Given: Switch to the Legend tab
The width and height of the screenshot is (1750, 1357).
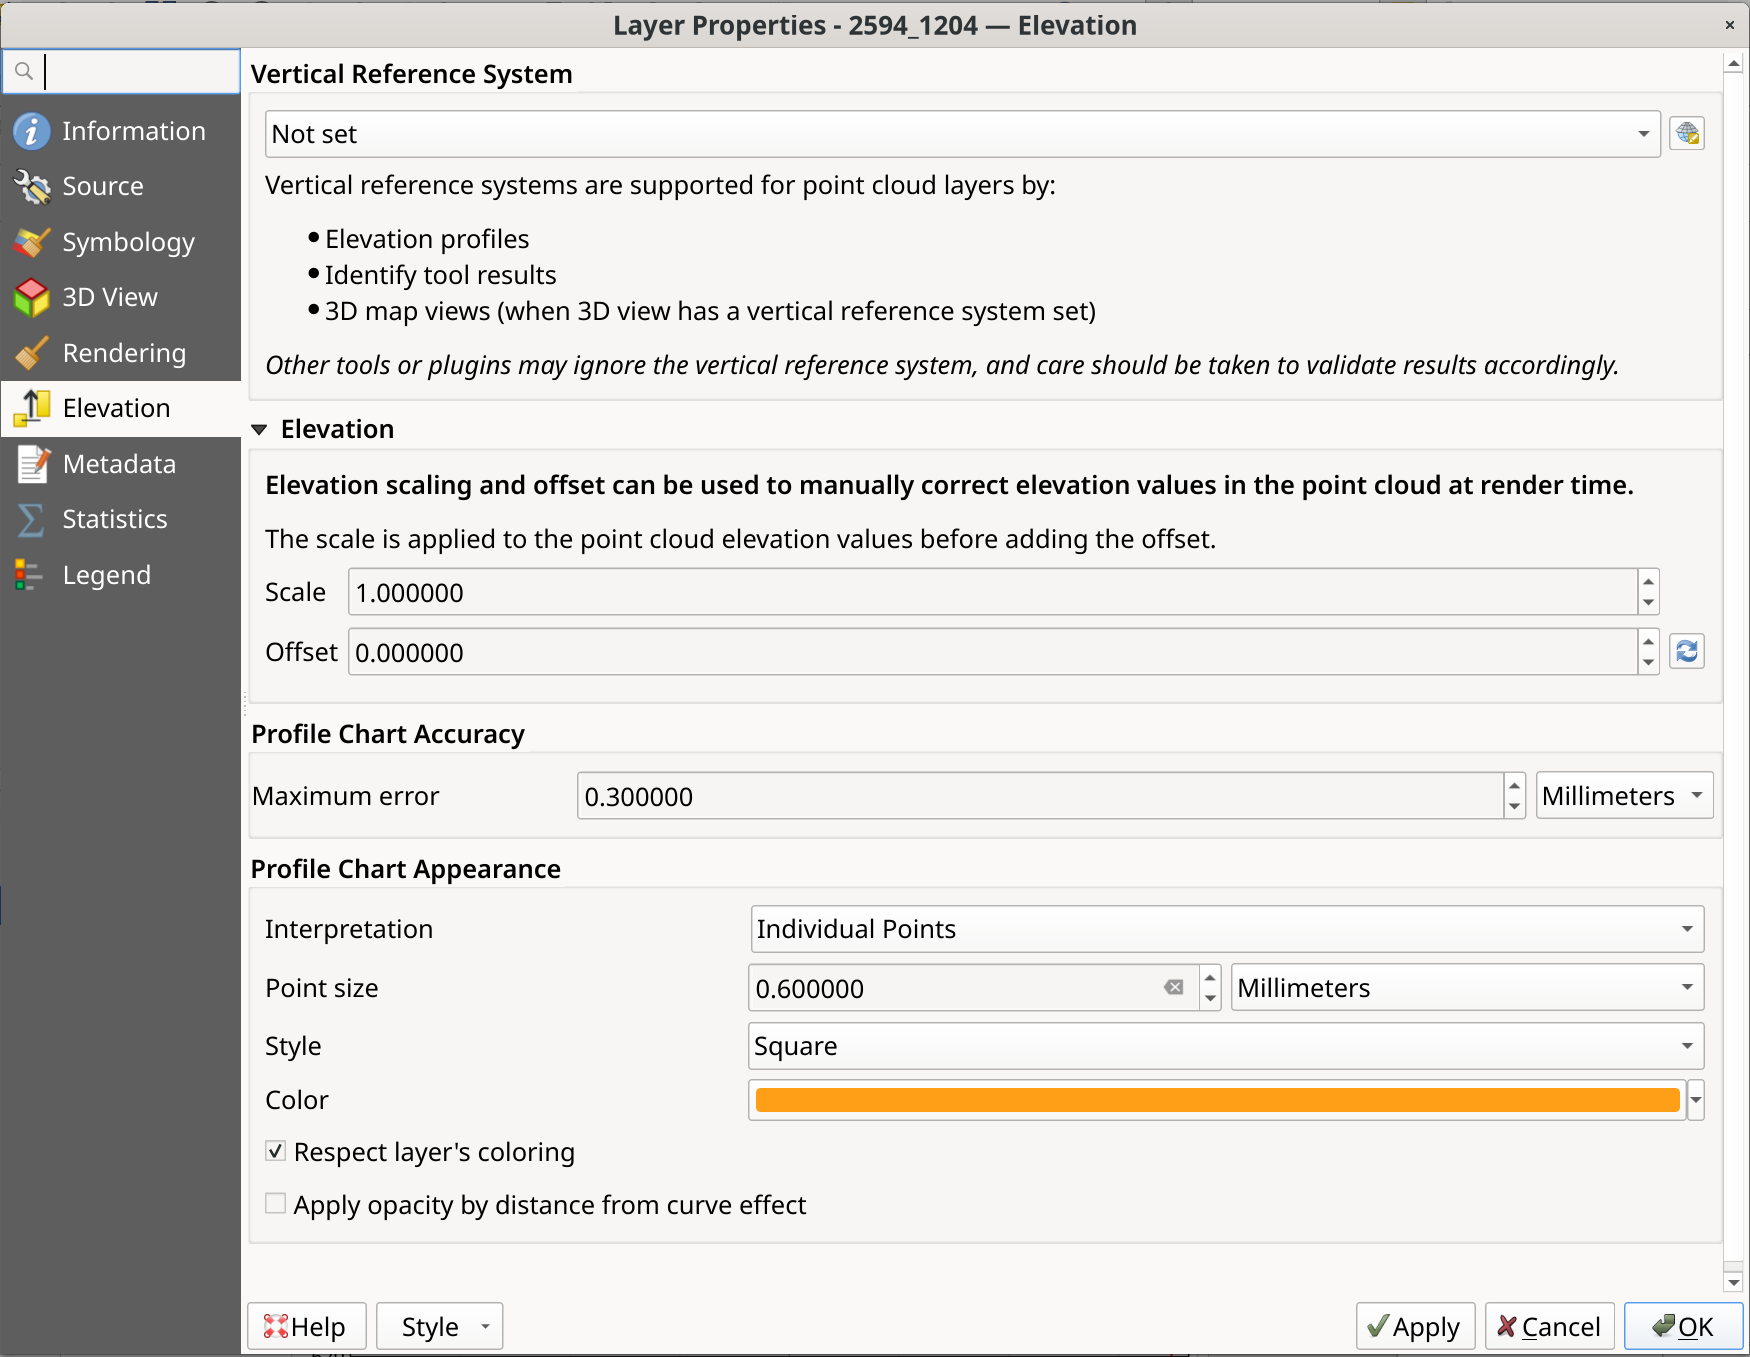Looking at the screenshot, I should click(x=120, y=575).
